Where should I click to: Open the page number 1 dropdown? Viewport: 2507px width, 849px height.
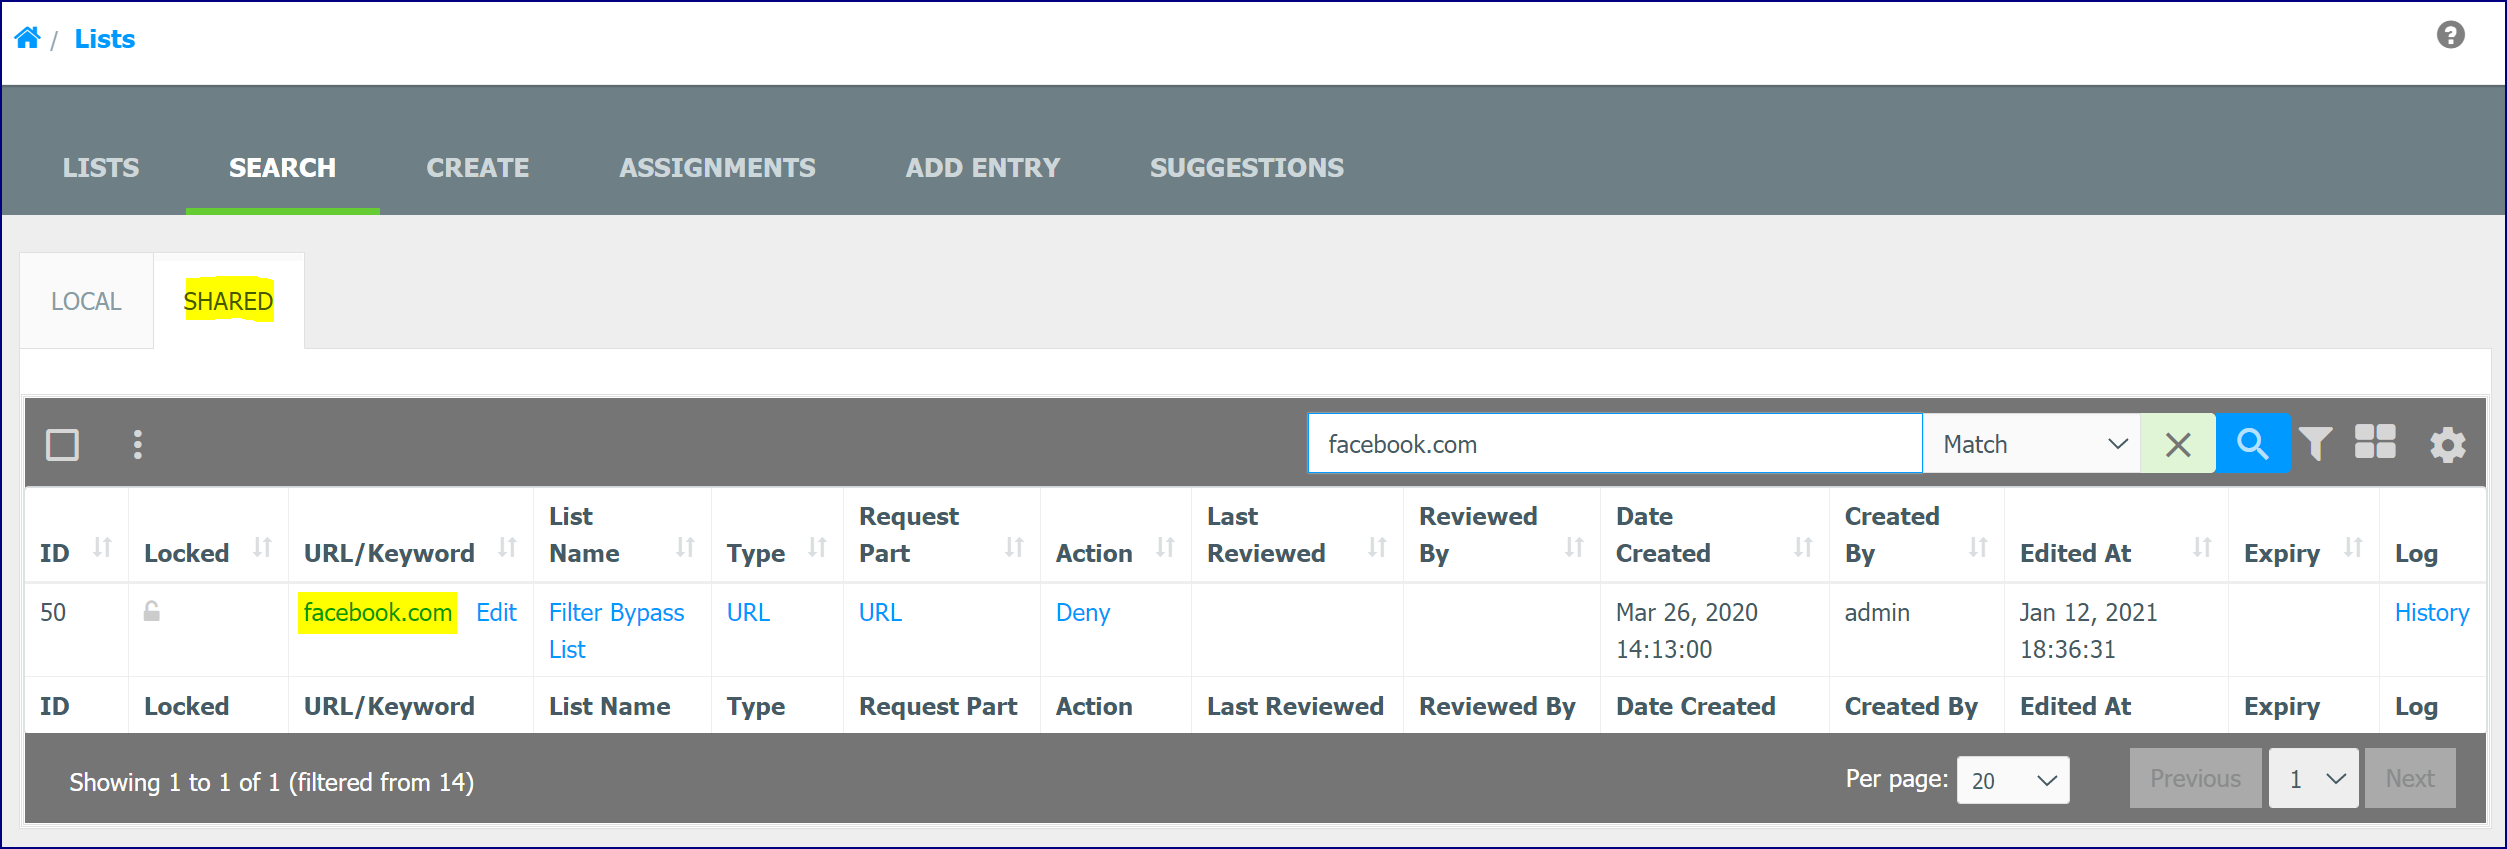(2314, 779)
